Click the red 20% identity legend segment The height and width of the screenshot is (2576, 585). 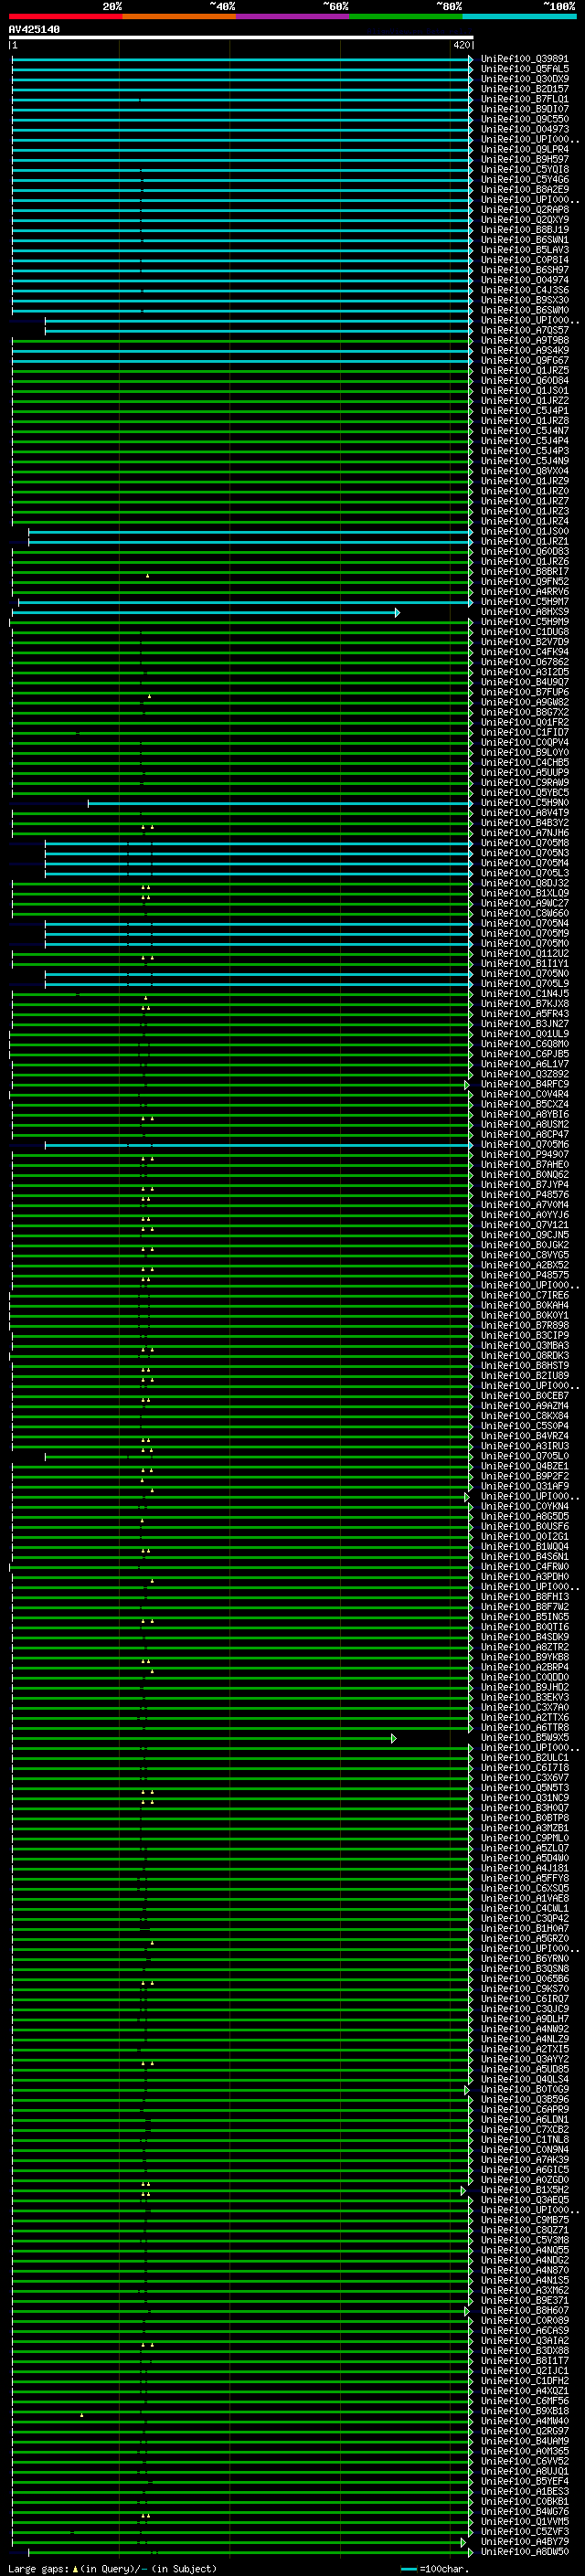[65, 16]
